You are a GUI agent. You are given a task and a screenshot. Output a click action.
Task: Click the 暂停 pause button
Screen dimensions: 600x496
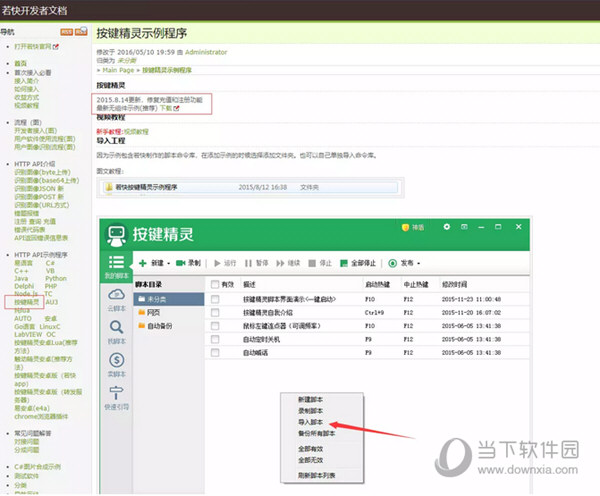(x=256, y=263)
